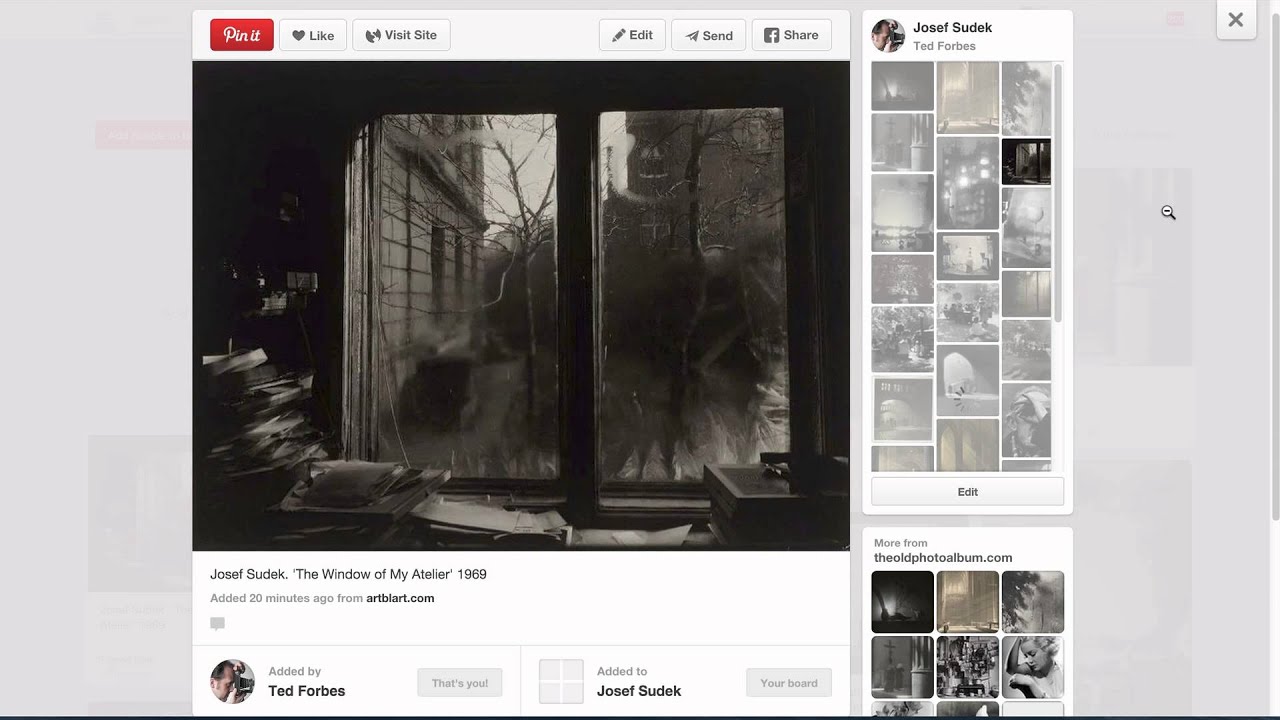This screenshot has height=720, width=1280.
Task: Open woman portrait thumbnail under More from
Action: coord(1032,667)
